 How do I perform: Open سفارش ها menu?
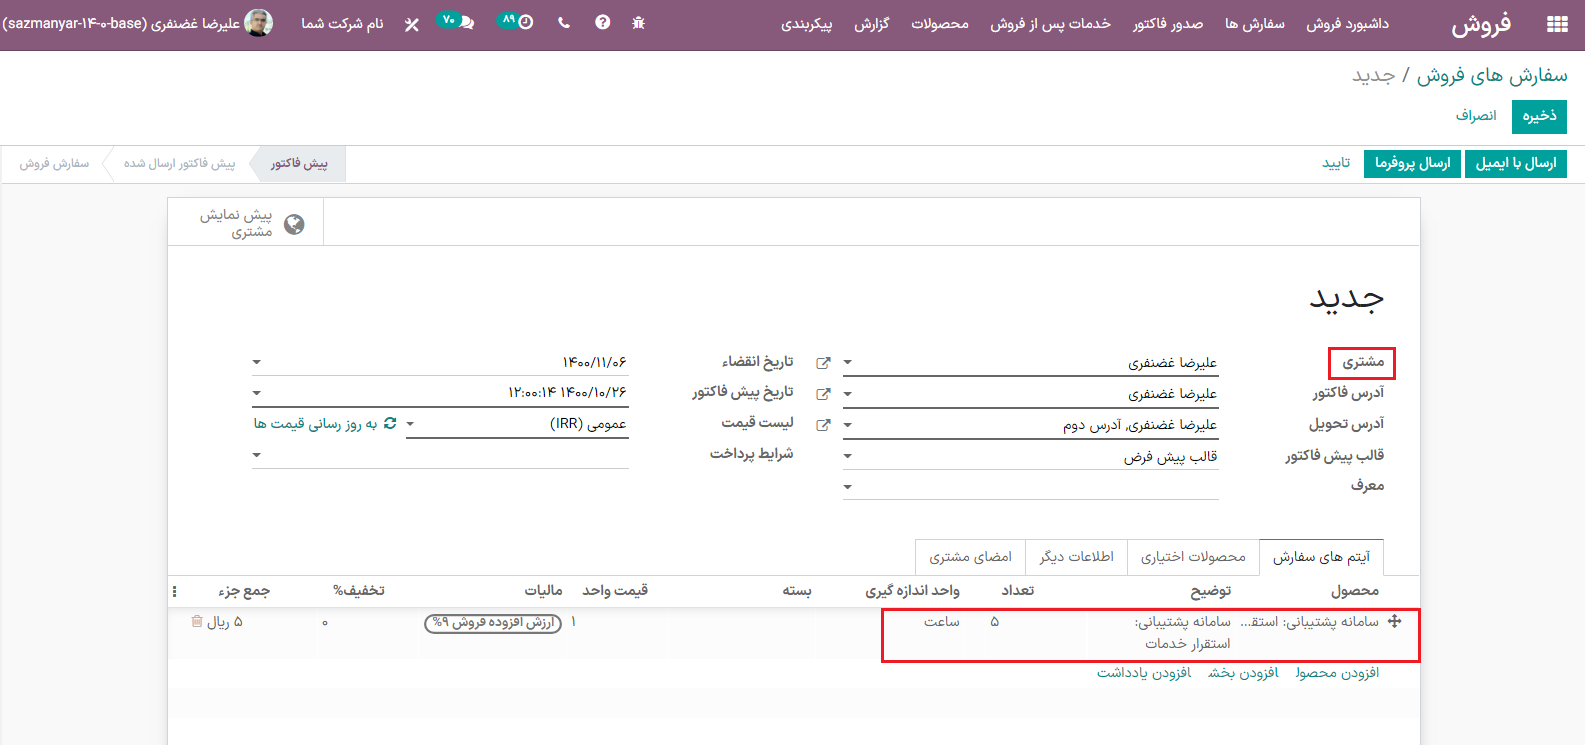(x=1255, y=23)
